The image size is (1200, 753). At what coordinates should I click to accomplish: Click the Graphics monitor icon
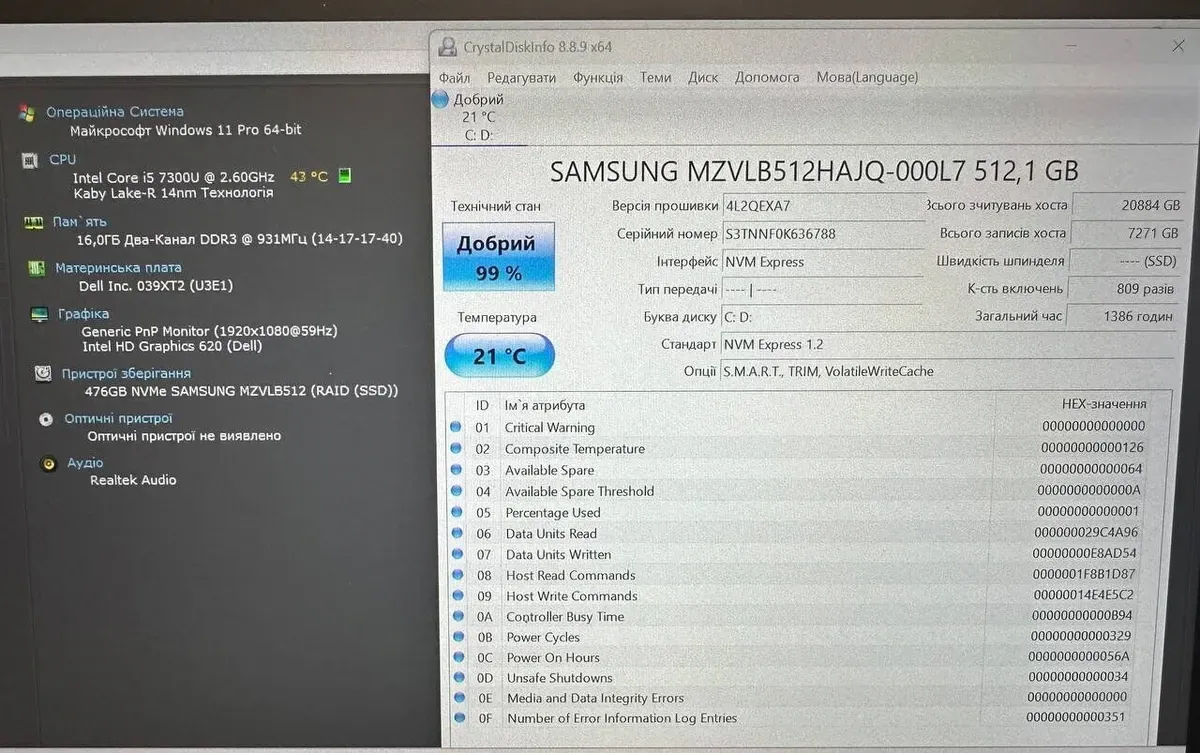[39, 314]
